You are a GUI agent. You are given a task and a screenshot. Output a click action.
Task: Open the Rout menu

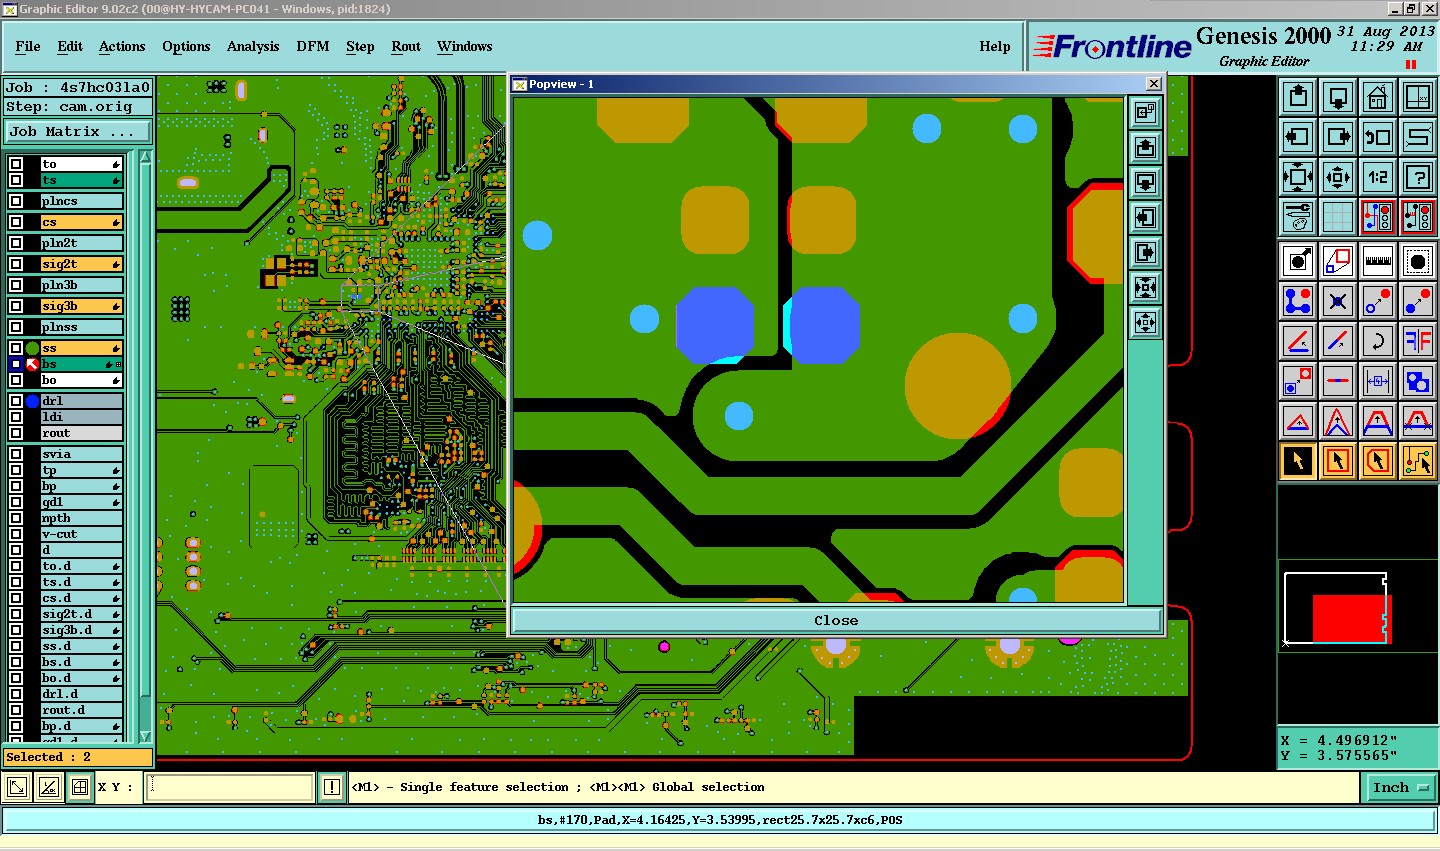tap(406, 46)
